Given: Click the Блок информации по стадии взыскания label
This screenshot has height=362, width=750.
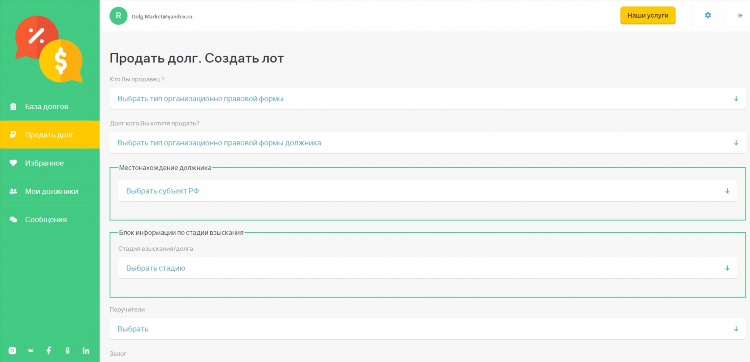Looking at the screenshot, I should point(181,232).
